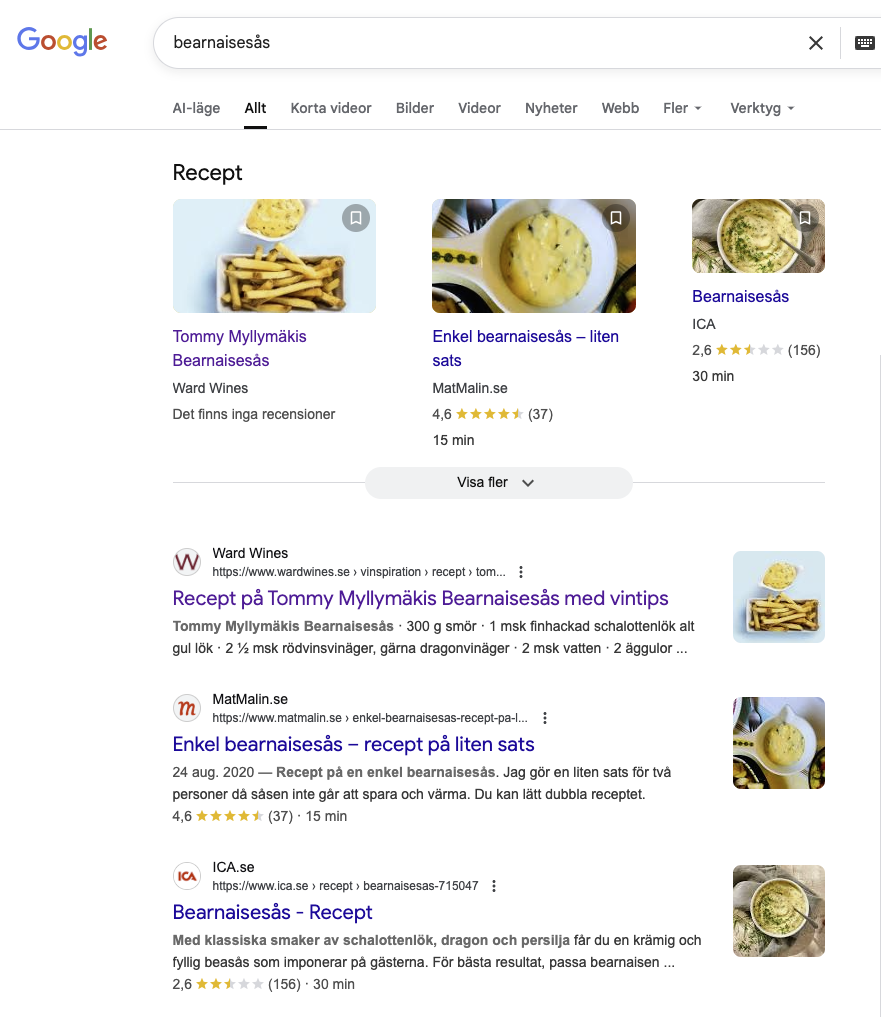Image resolution: width=881 pixels, height=1017 pixels.
Task: Click the Google logo
Action: 62,41
